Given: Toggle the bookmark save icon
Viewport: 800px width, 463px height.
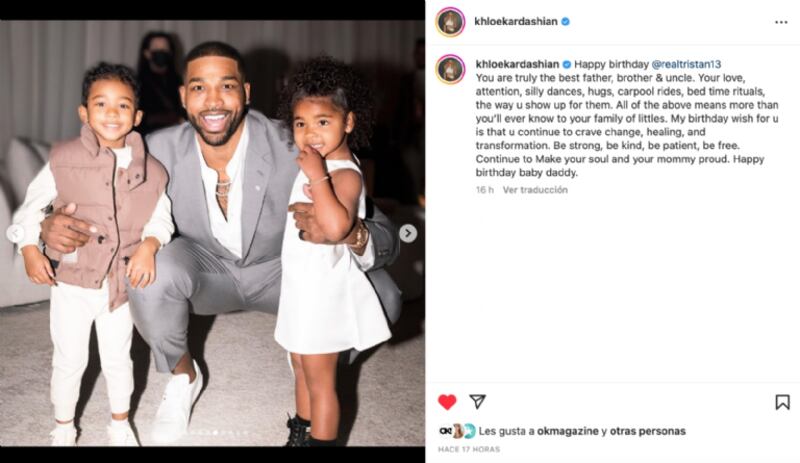Looking at the screenshot, I should (782, 402).
